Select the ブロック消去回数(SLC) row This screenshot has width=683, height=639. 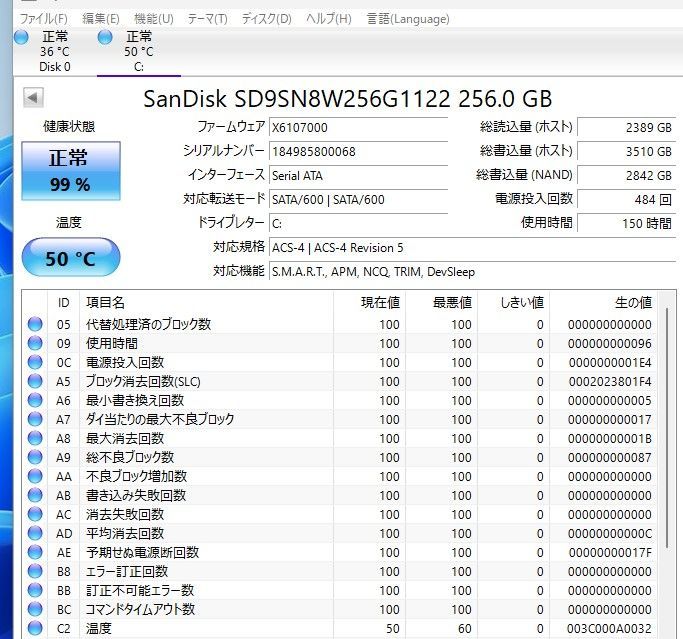pos(340,381)
